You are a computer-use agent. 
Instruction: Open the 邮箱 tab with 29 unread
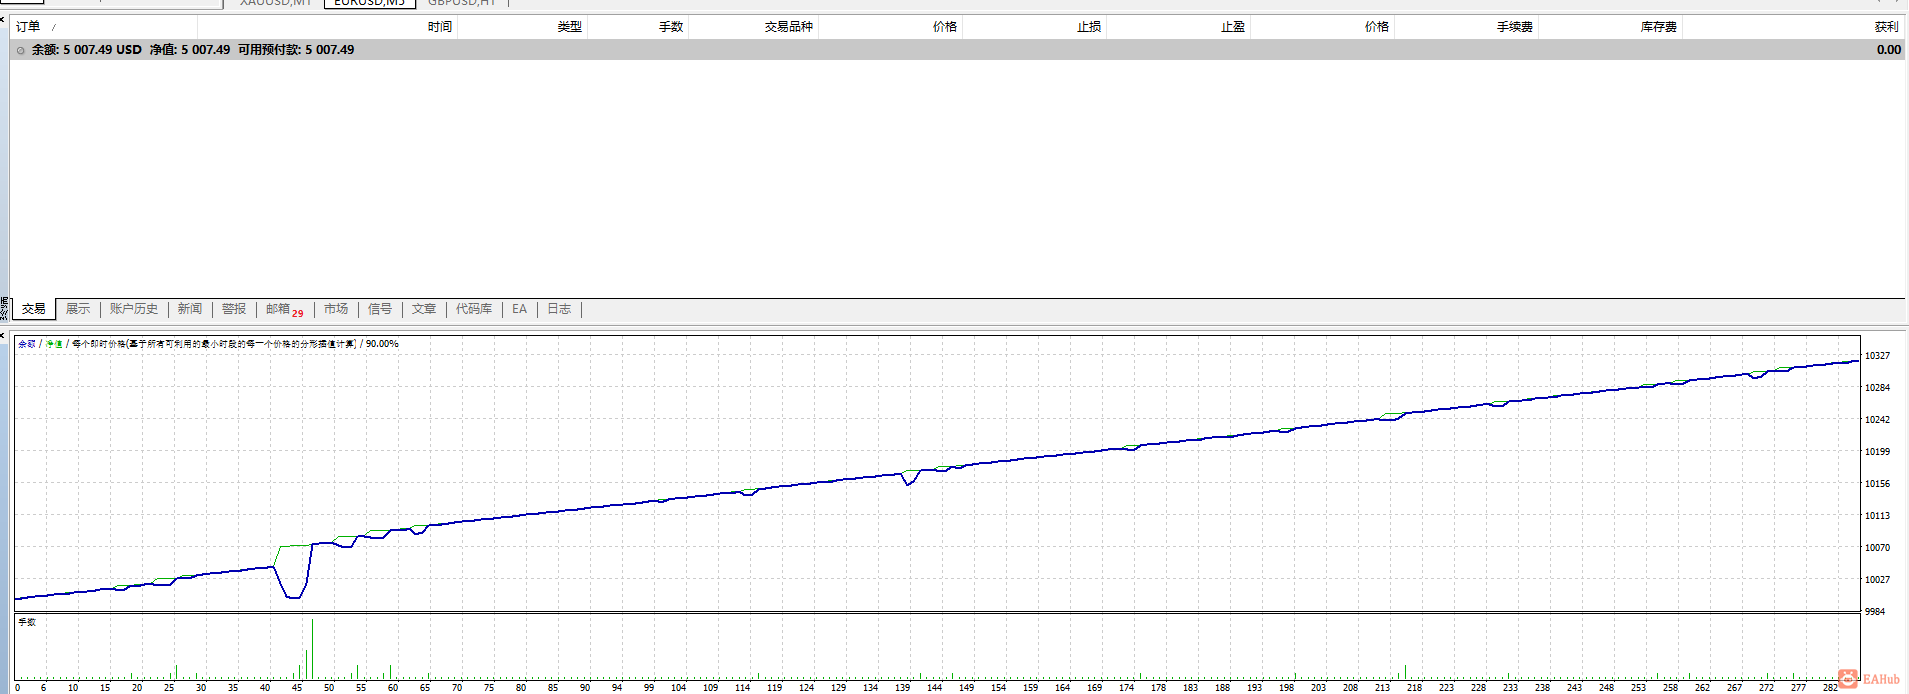284,310
